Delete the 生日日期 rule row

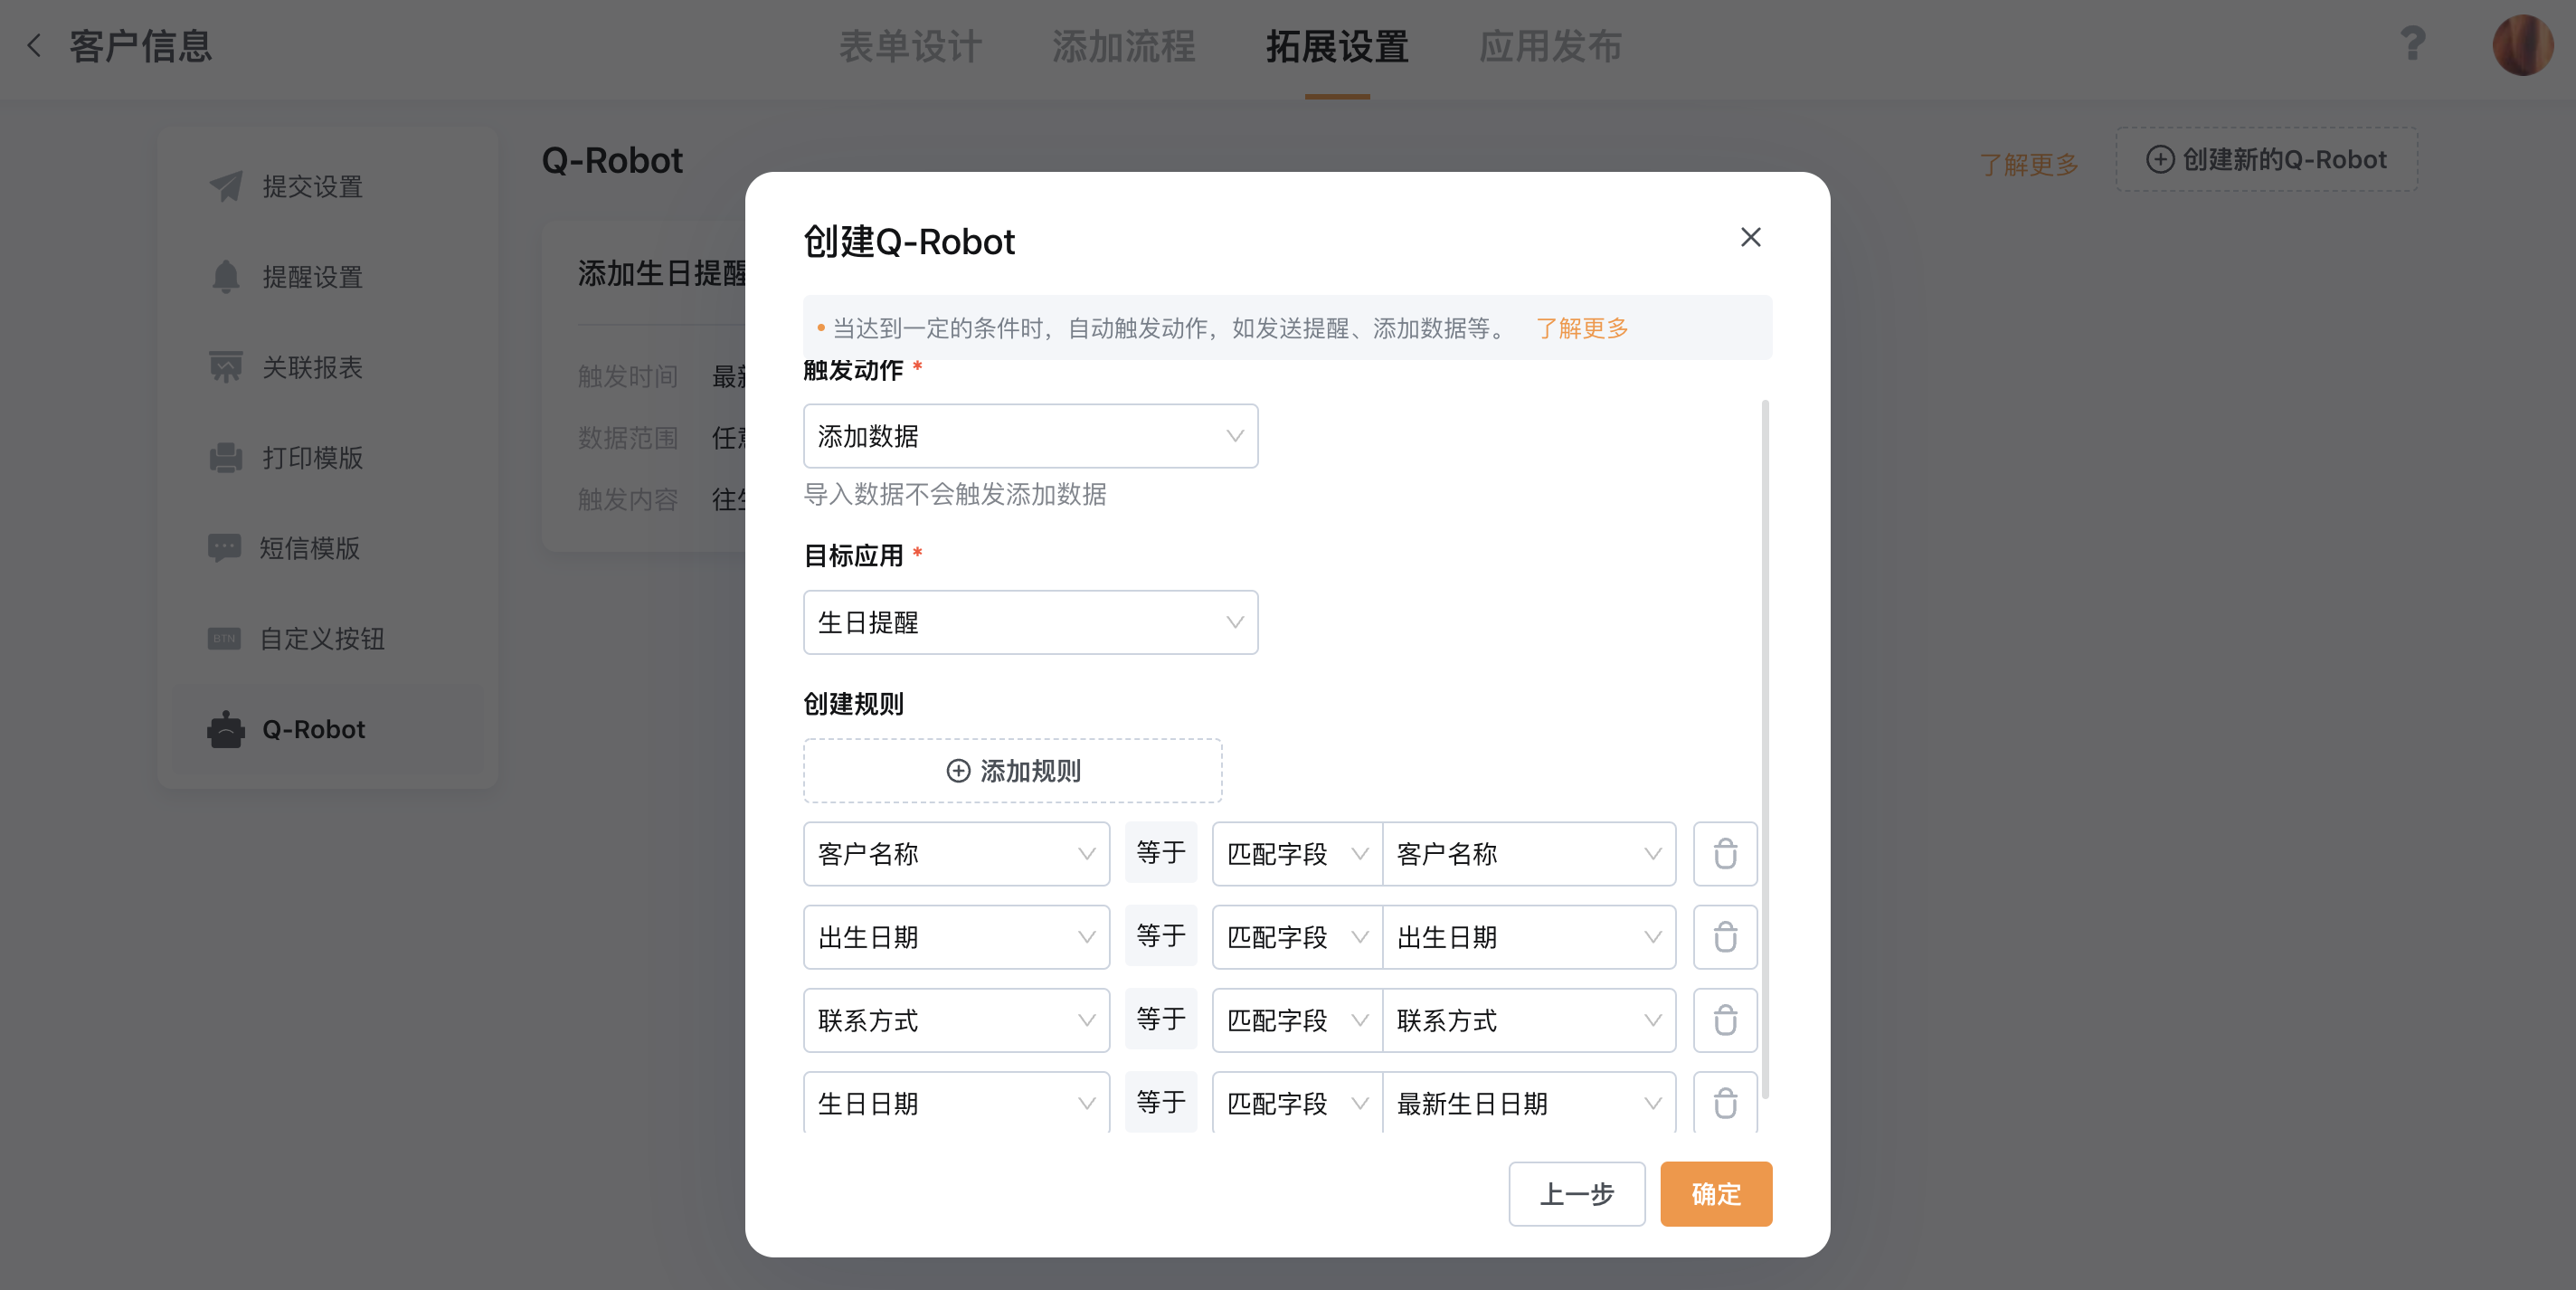point(1725,1103)
